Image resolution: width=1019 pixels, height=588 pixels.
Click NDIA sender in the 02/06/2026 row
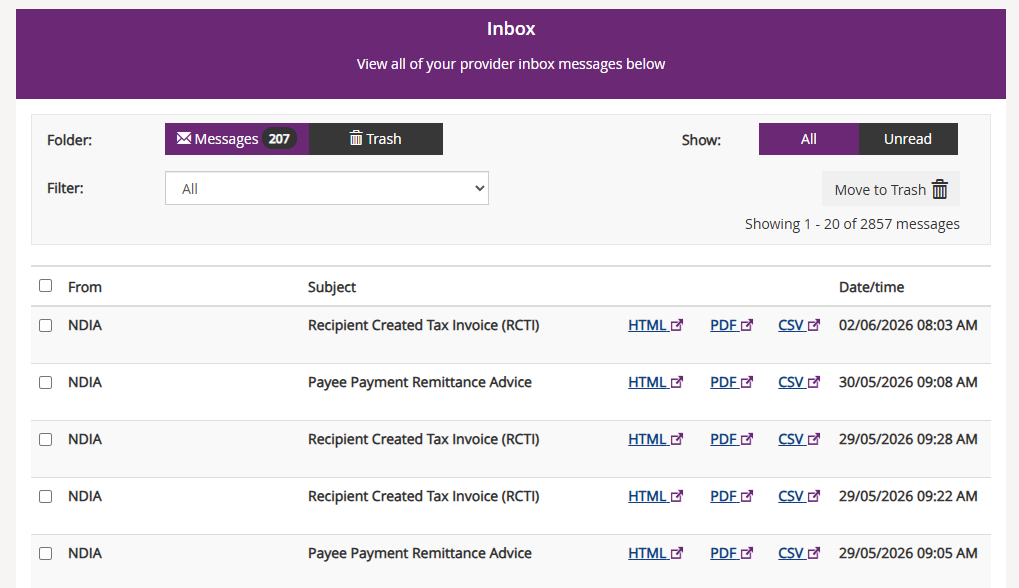click(x=84, y=325)
